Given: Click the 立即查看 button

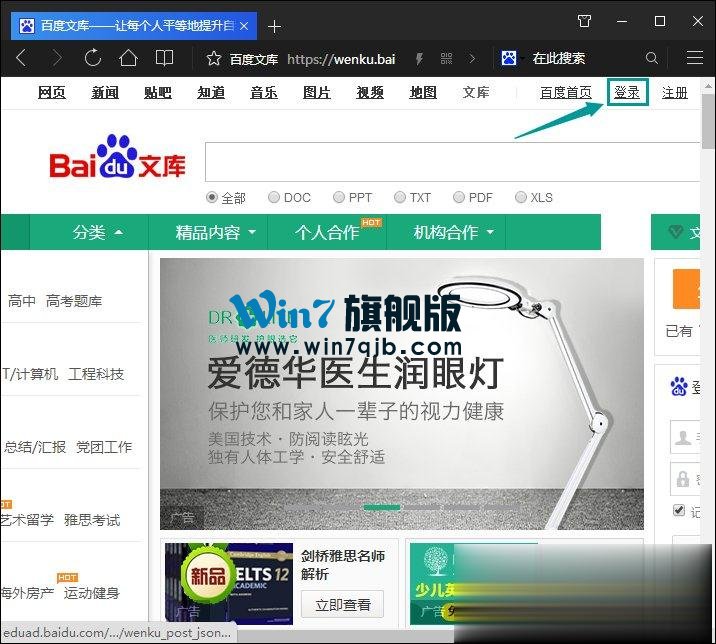Looking at the screenshot, I should (x=342, y=605).
